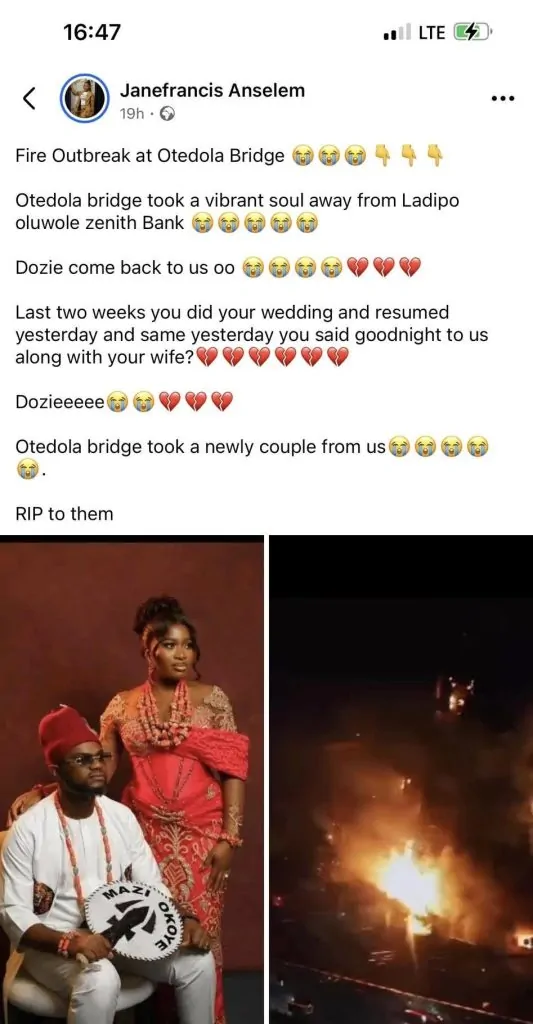Open the night fire outbreak photo
The width and height of the screenshot is (533, 1024).
point(402,779)
